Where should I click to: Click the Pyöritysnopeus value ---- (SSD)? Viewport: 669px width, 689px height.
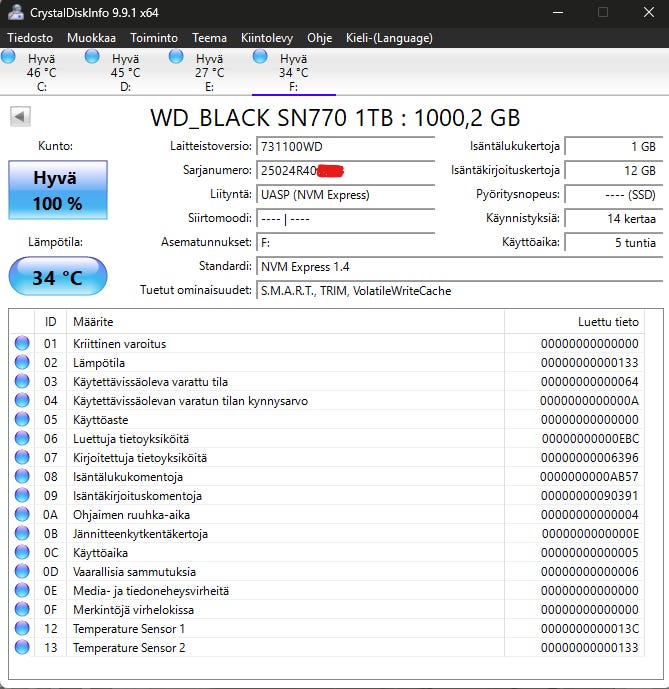[x=614, y=195]
